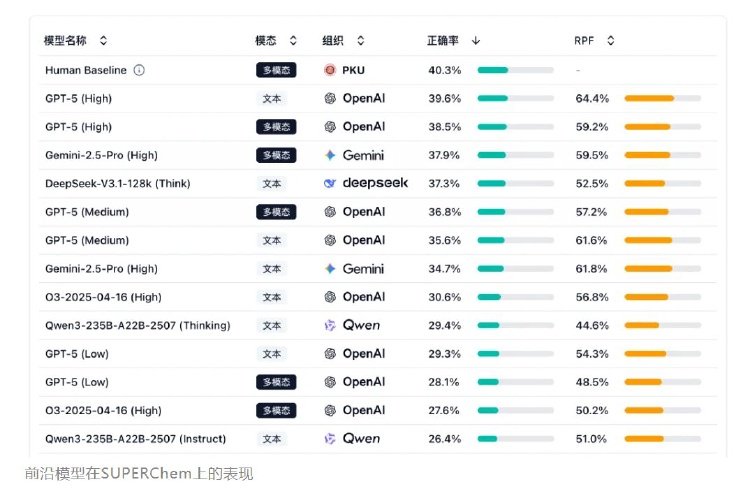Click the 多模态 tag on Human Baseline row
The image size is (750, 503).
[275, 70]
